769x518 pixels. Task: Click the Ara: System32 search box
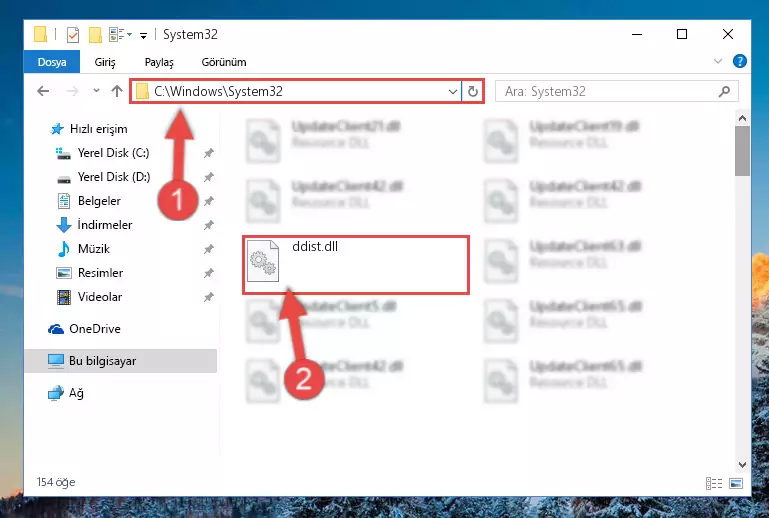616,91
